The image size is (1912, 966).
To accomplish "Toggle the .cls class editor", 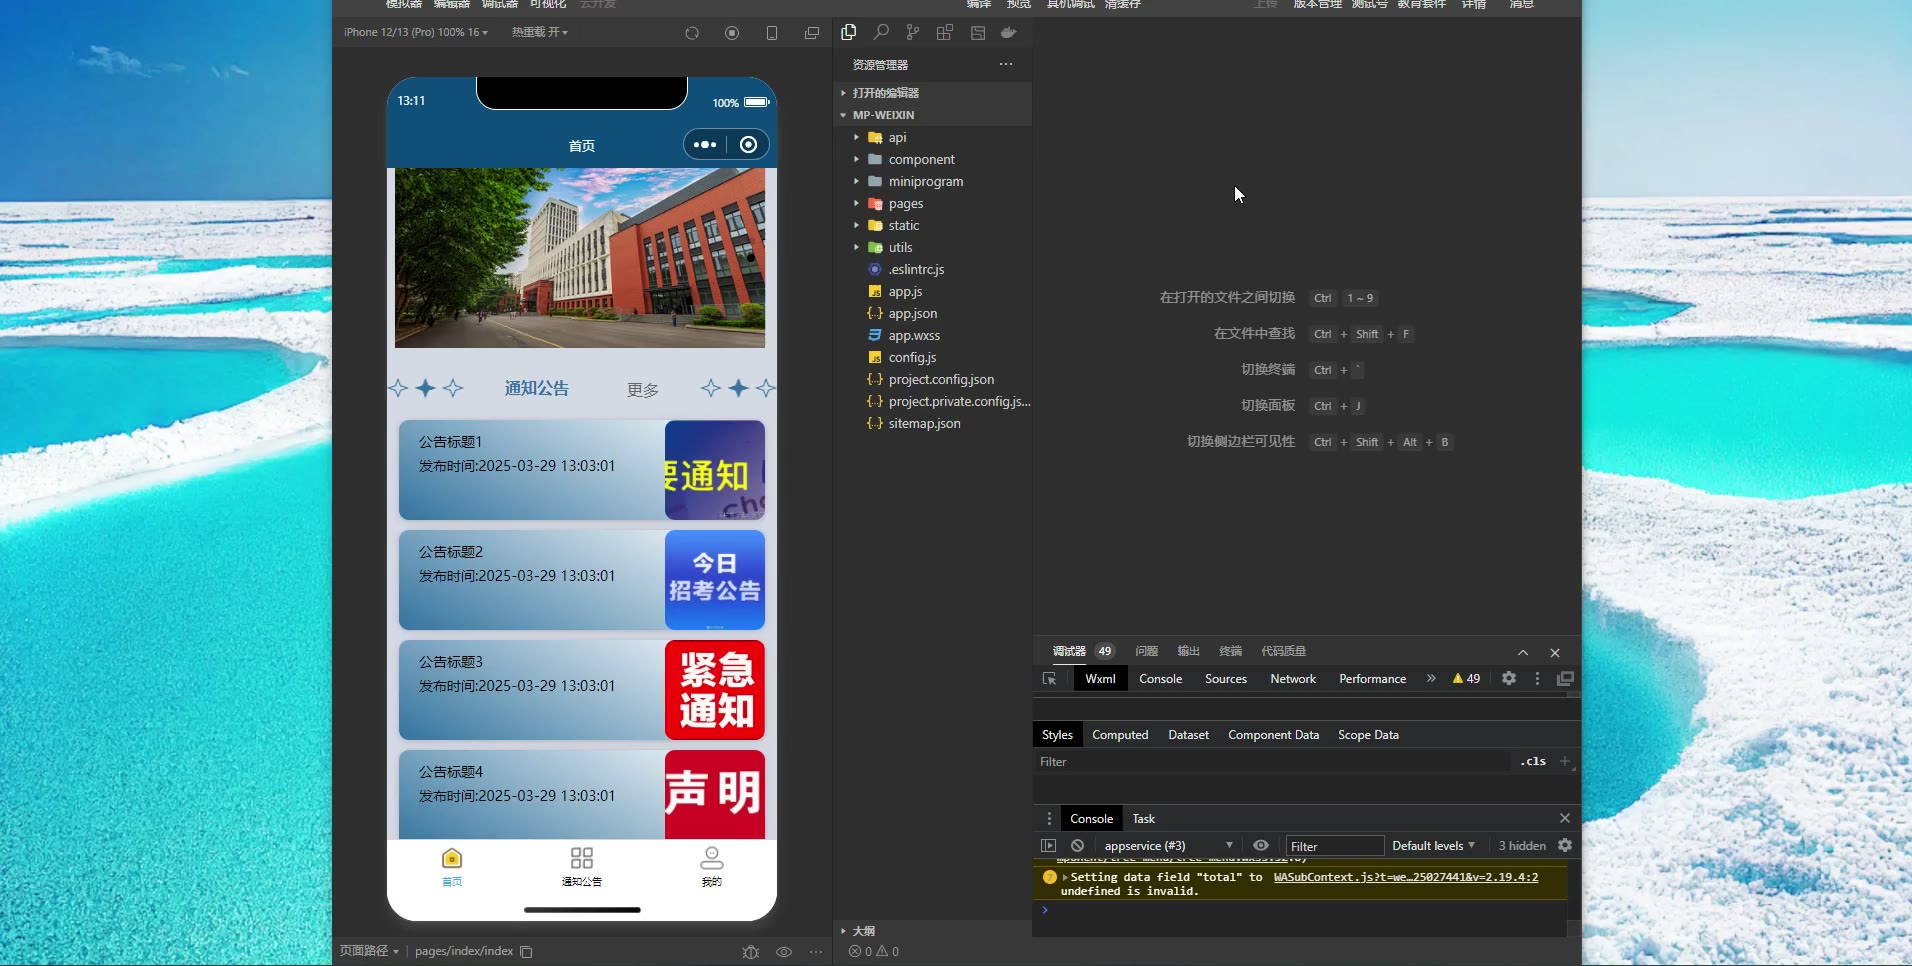I will pos(1533,761).
